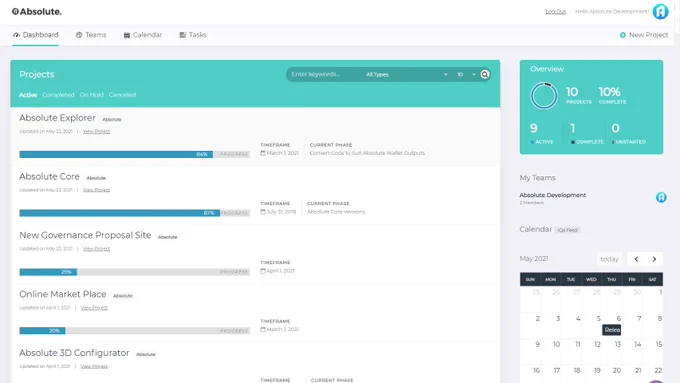Click the iCal Feed badge

568,230
